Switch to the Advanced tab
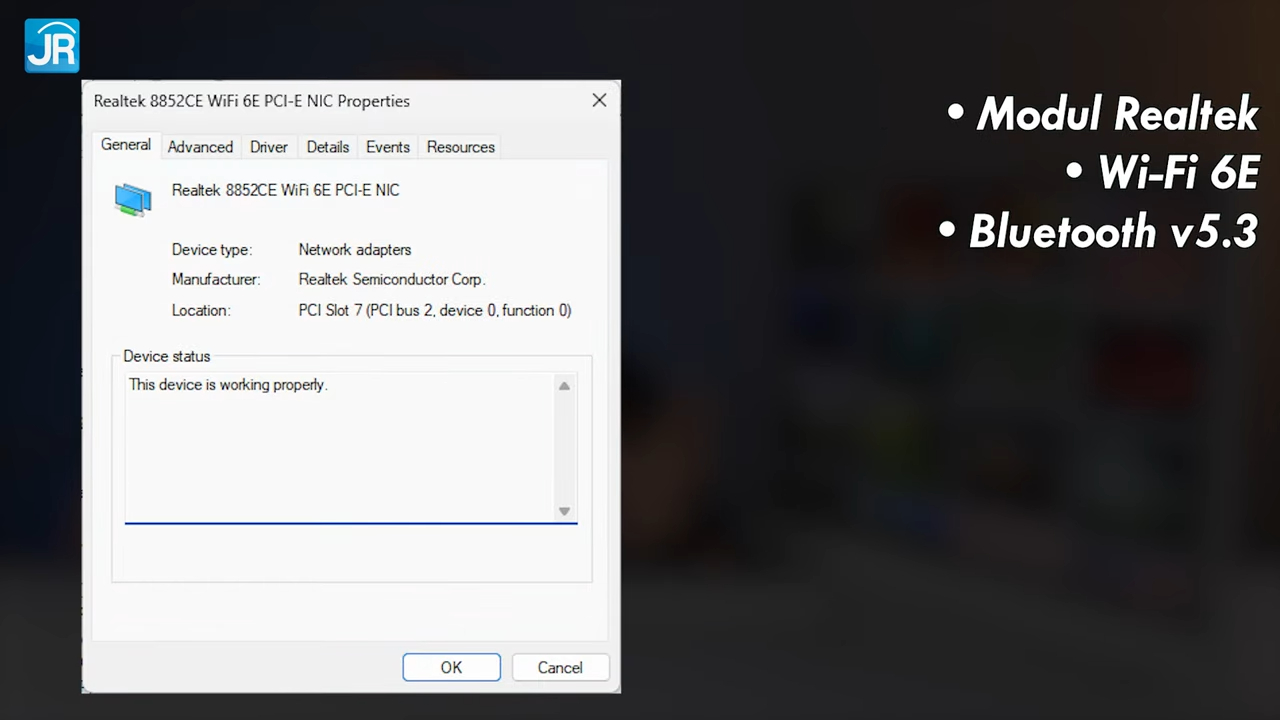 200,147
